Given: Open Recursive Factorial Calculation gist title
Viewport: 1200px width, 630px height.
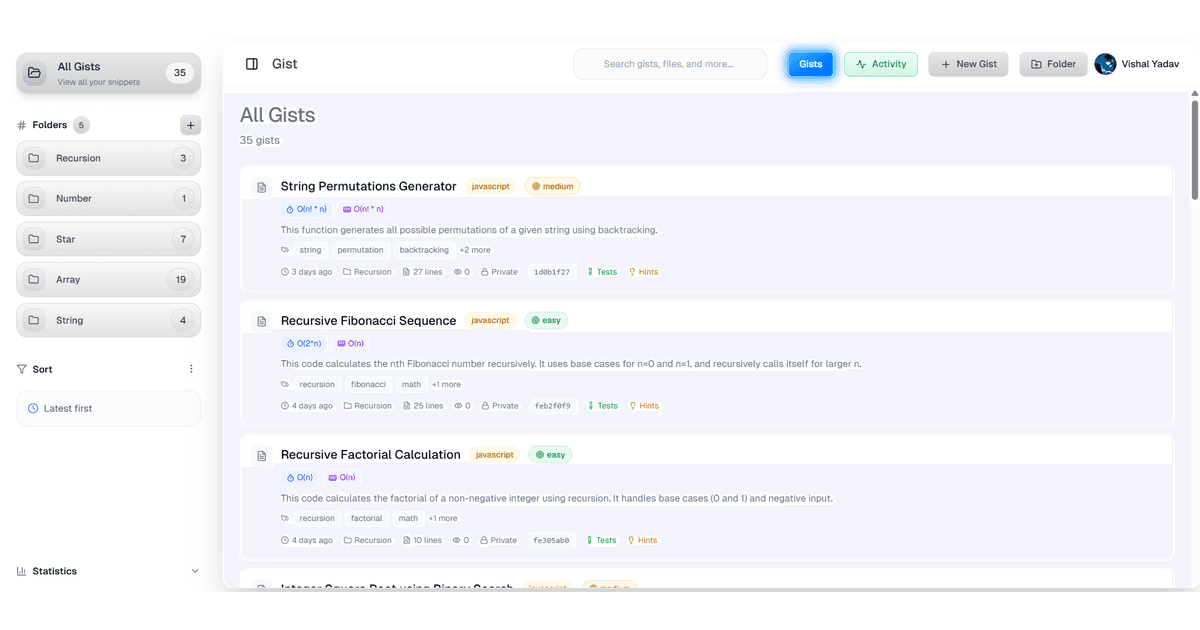Looking at the screenshot, I should pos(371,454).
